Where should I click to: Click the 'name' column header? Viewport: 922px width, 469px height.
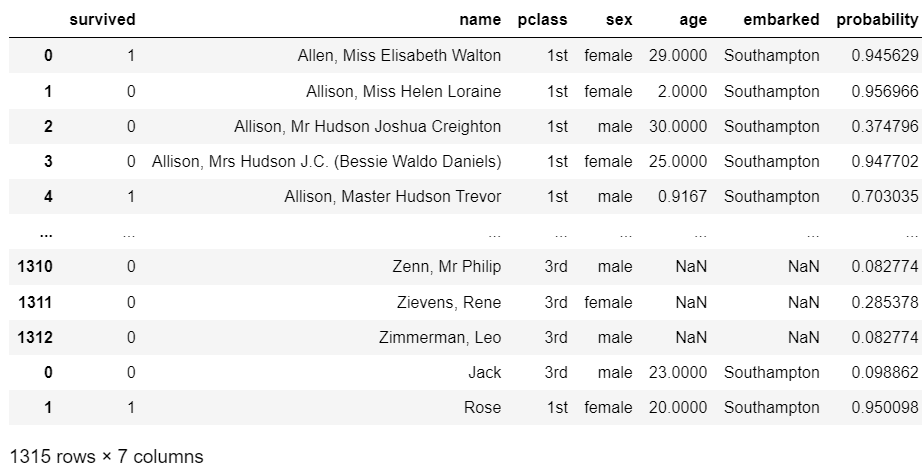pyautogui.click(x=480, y=19)
